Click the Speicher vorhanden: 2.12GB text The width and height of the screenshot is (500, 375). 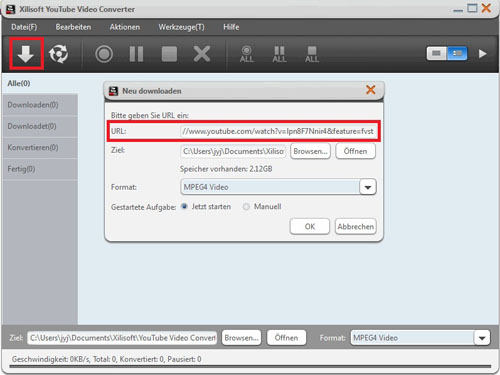(x=226, y=169)
